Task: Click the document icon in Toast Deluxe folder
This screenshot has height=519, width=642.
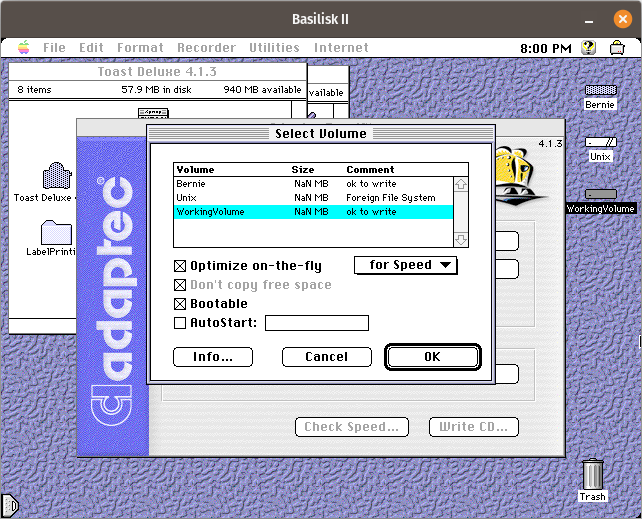Action: point(153,113)
